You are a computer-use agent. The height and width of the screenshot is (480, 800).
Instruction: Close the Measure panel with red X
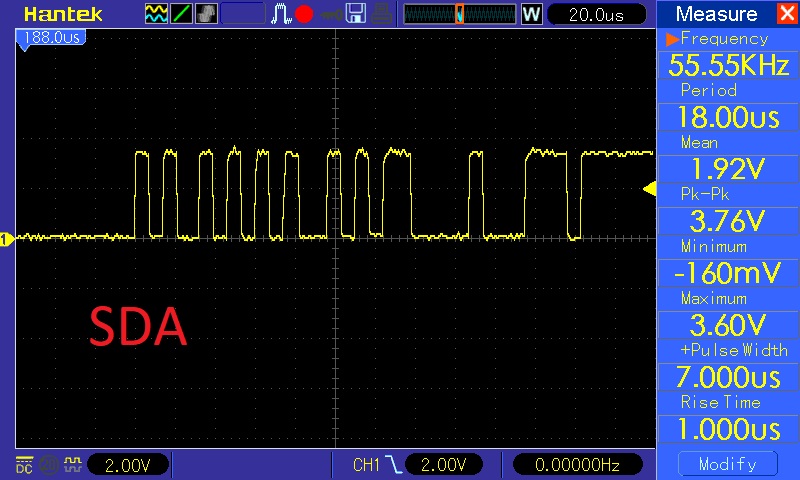(x=787, y=13)
